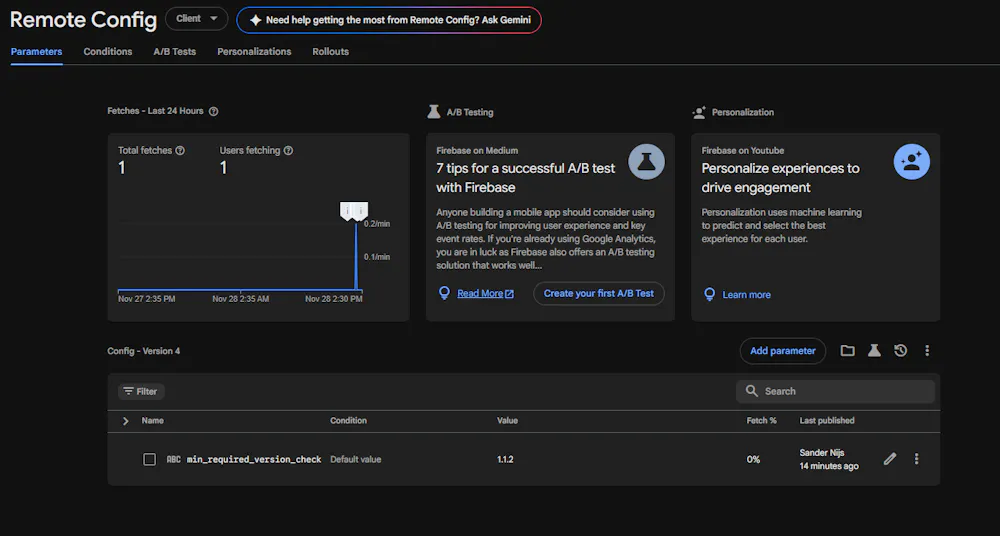Expand all rows with the header chevron
The height and width of the screenshot is (536, 1000).
tap(125, 421)
